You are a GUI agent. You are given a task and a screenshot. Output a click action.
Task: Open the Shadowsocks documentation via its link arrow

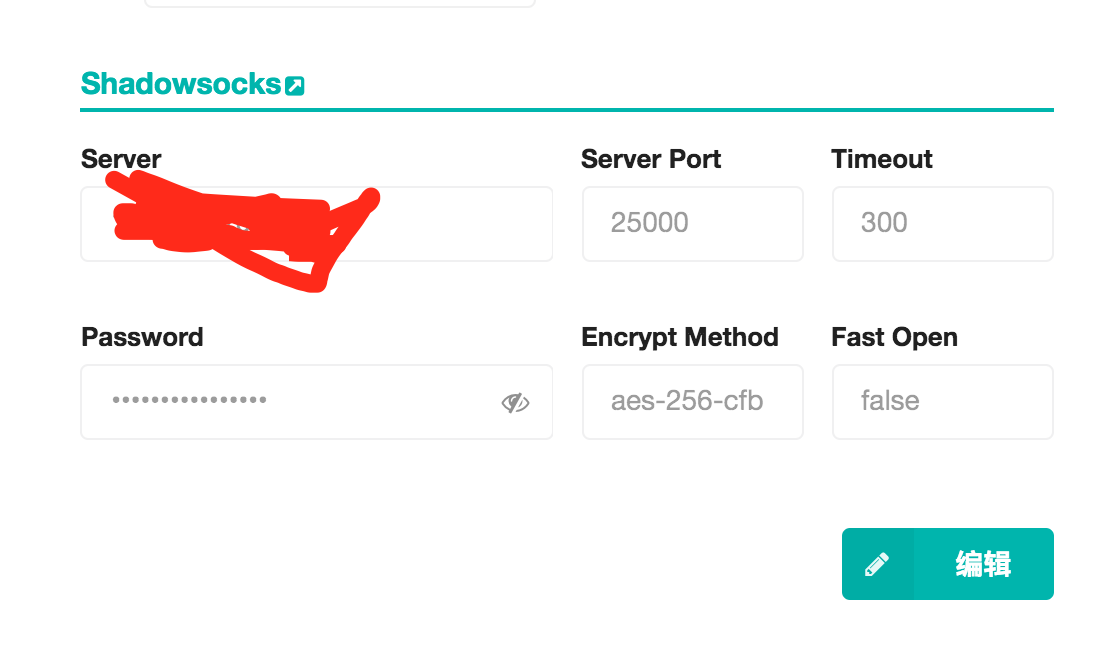coord(295,84)
